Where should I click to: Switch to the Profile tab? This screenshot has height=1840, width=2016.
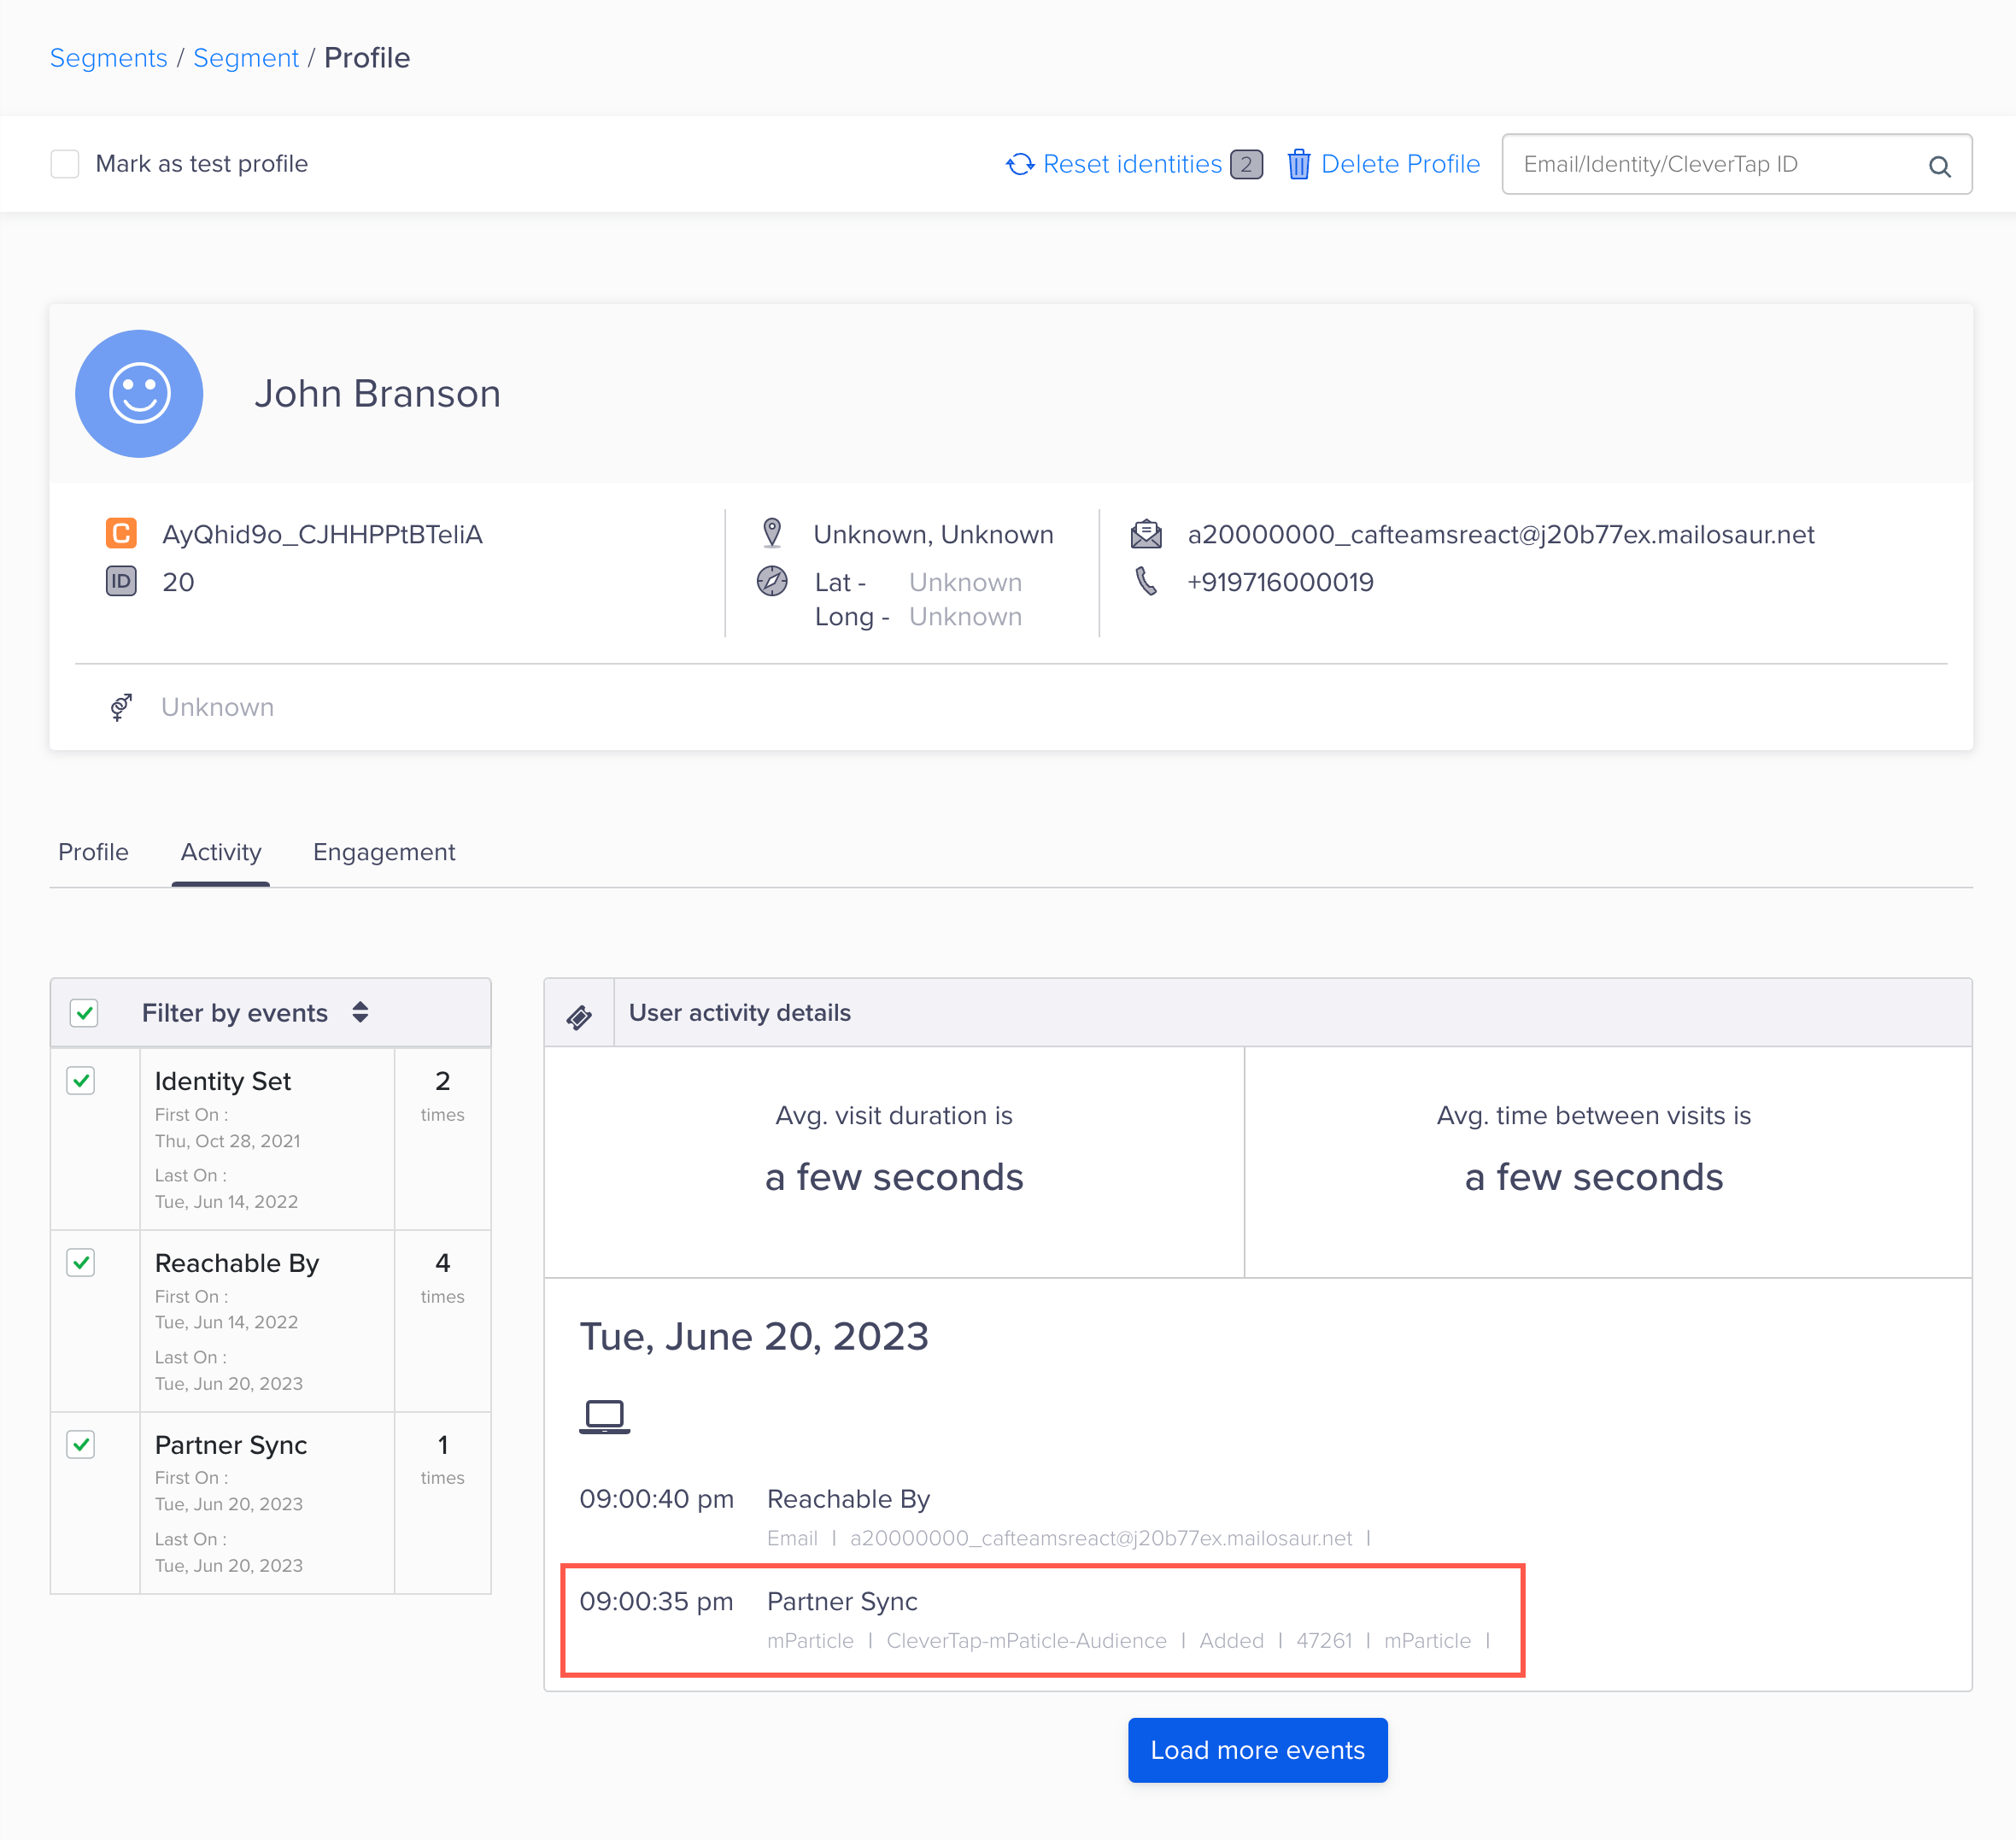point(91,852)
